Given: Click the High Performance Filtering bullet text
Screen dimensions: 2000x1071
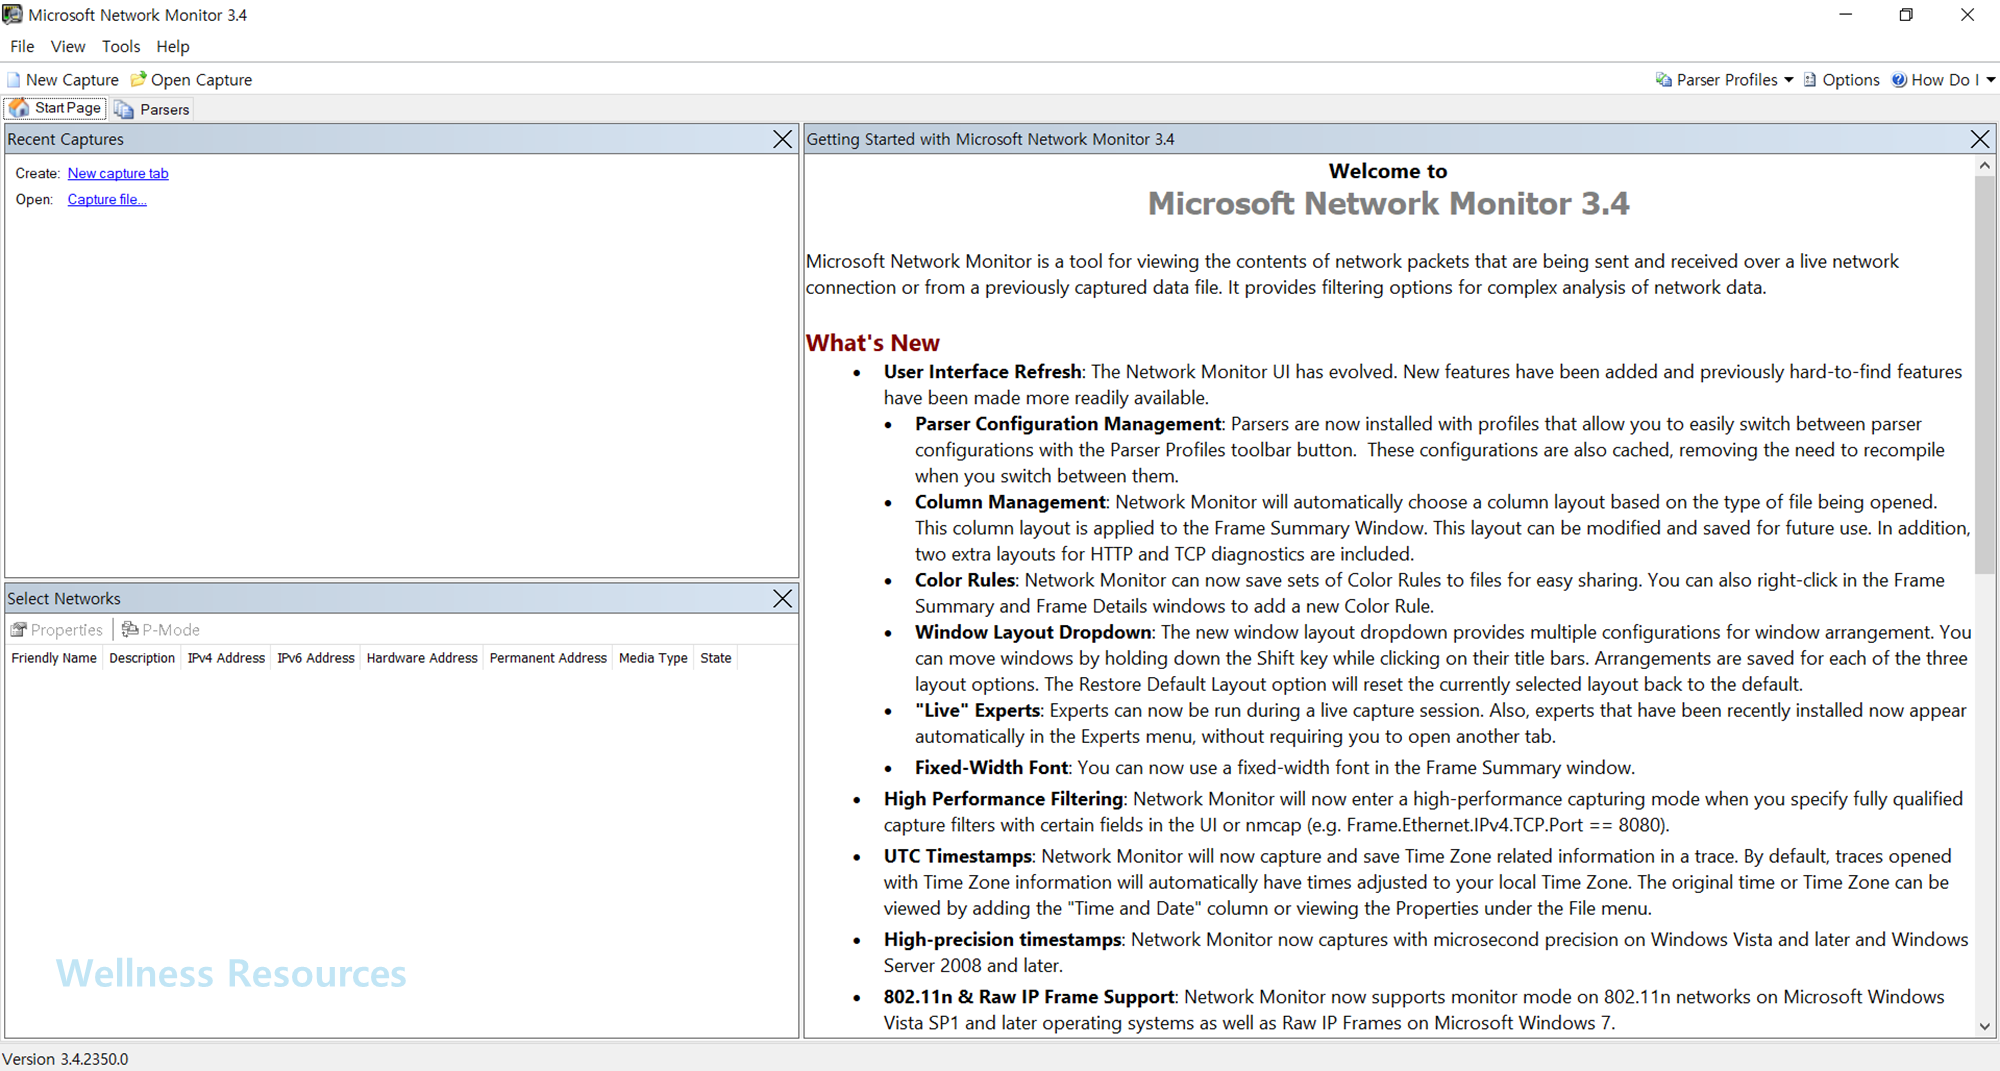Looking at the screenshot, I should (x=1004, y=799).
